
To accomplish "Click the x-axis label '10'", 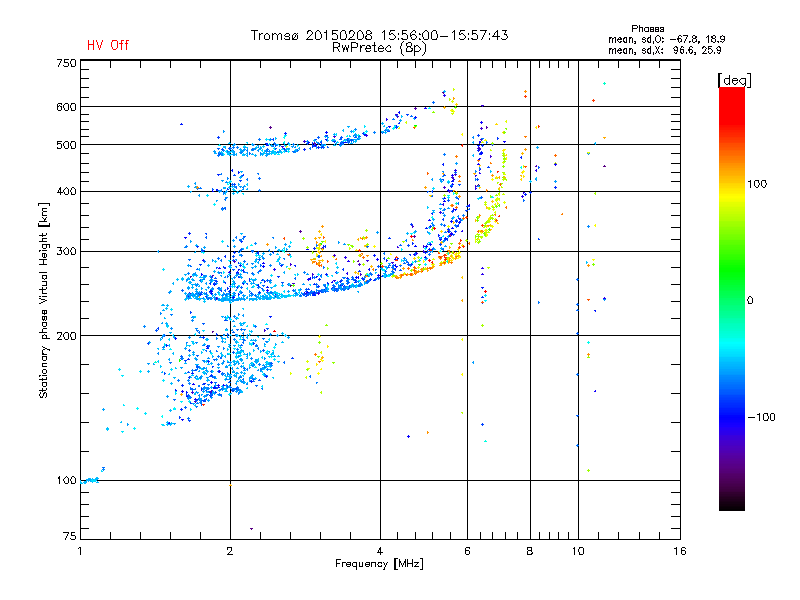I will (578, 551).
